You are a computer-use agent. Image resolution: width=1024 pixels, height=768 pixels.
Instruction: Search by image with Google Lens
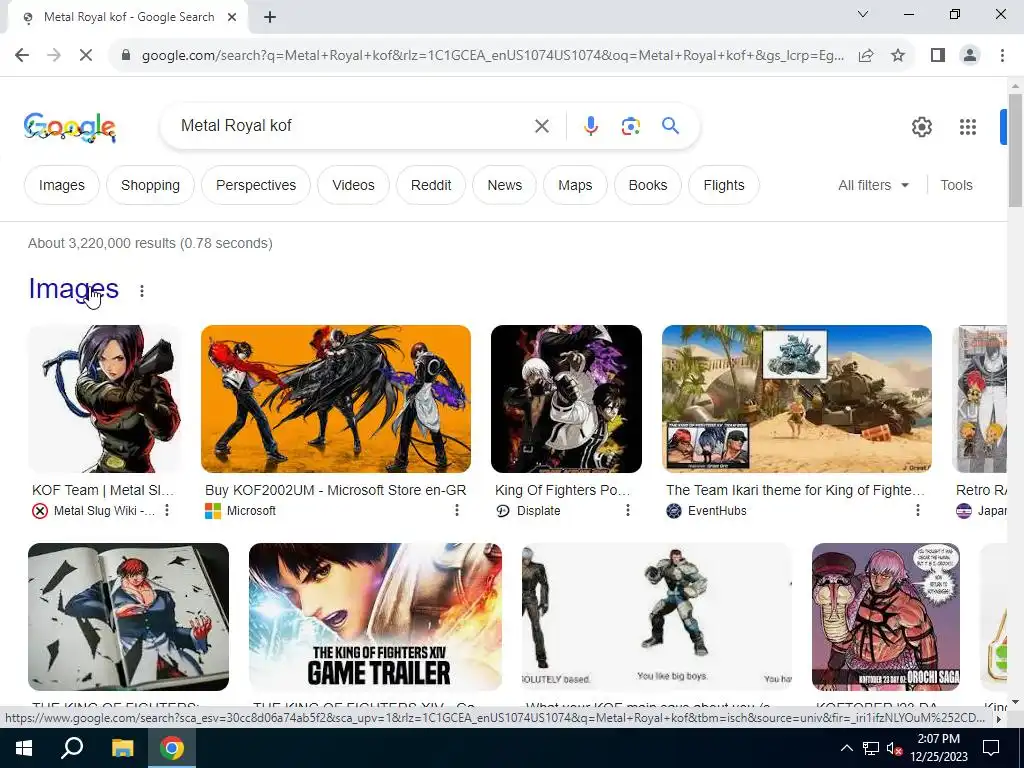(x=630, y=126)
